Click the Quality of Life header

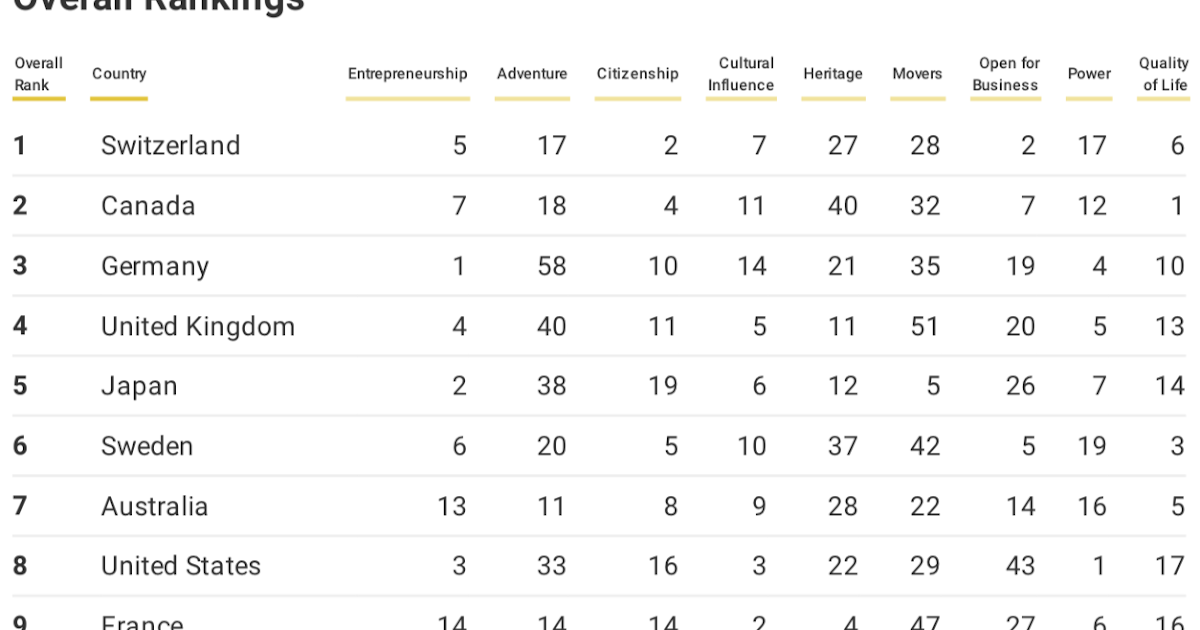[1164, 74]
